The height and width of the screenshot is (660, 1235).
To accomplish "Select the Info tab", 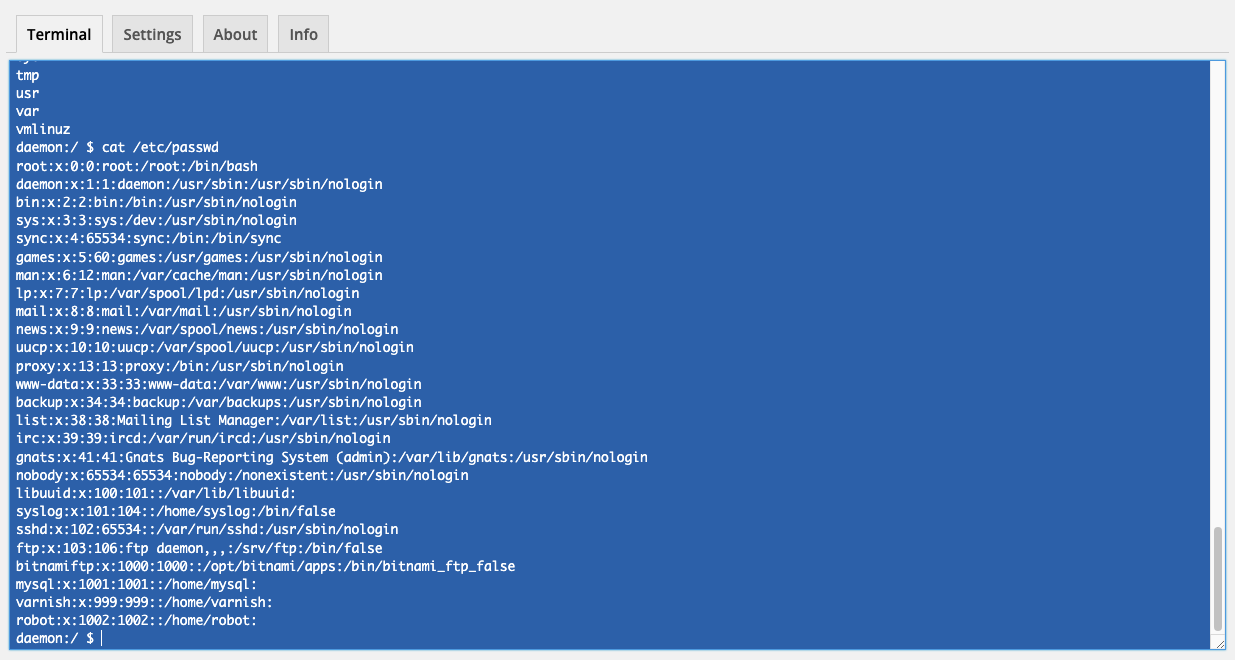I will coord(303,34).
